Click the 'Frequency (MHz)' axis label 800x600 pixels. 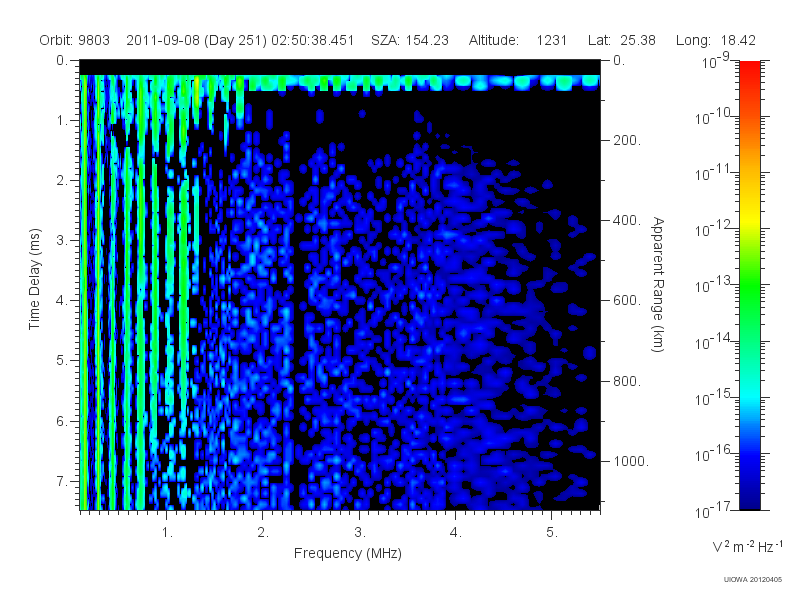347,554
